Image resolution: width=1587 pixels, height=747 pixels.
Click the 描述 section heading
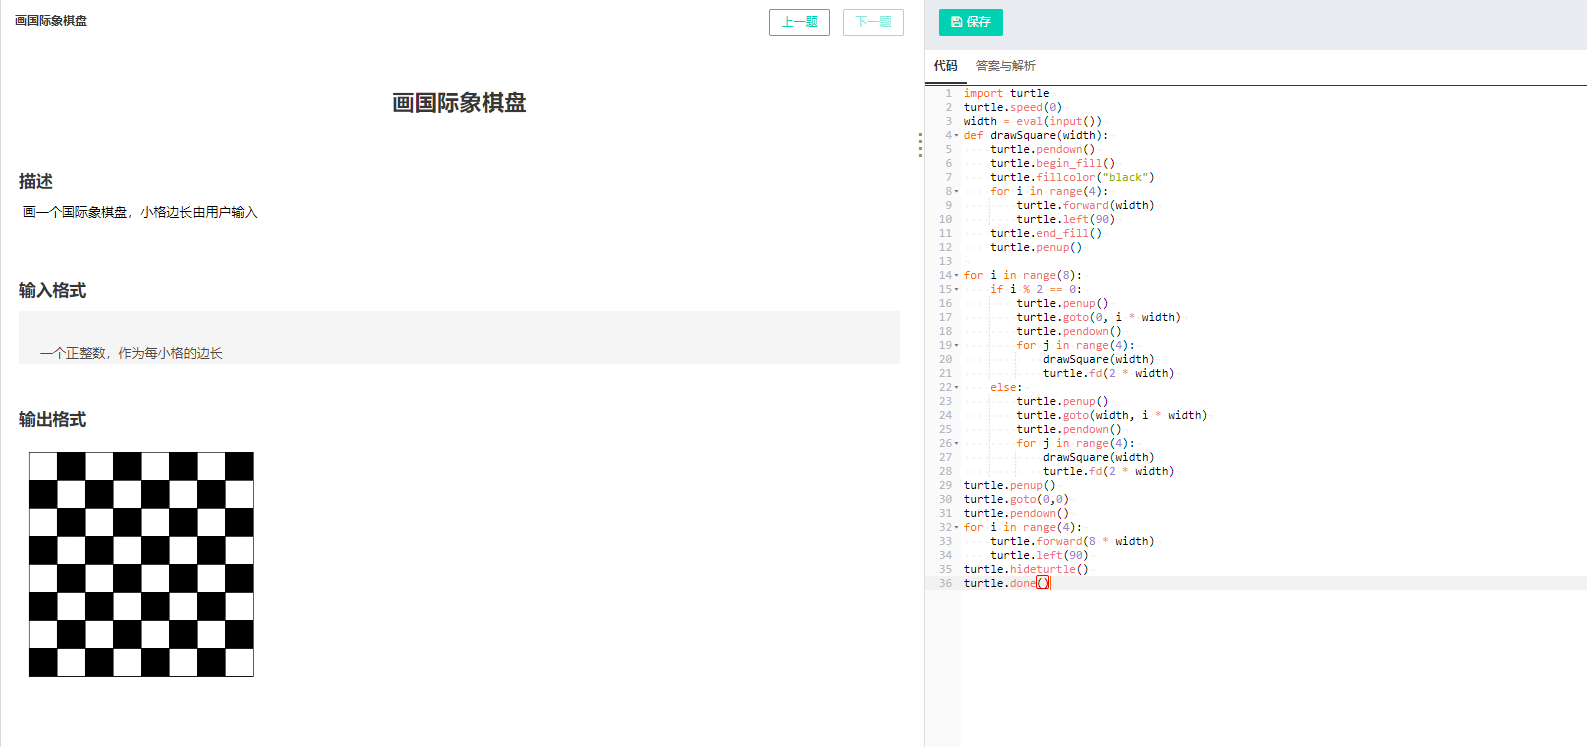[x=36, y=181]
